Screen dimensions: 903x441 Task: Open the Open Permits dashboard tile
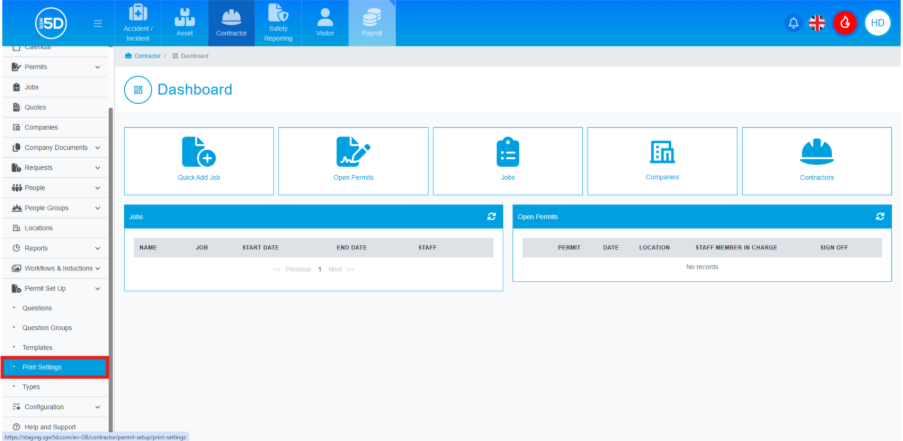tap(353, 160)
